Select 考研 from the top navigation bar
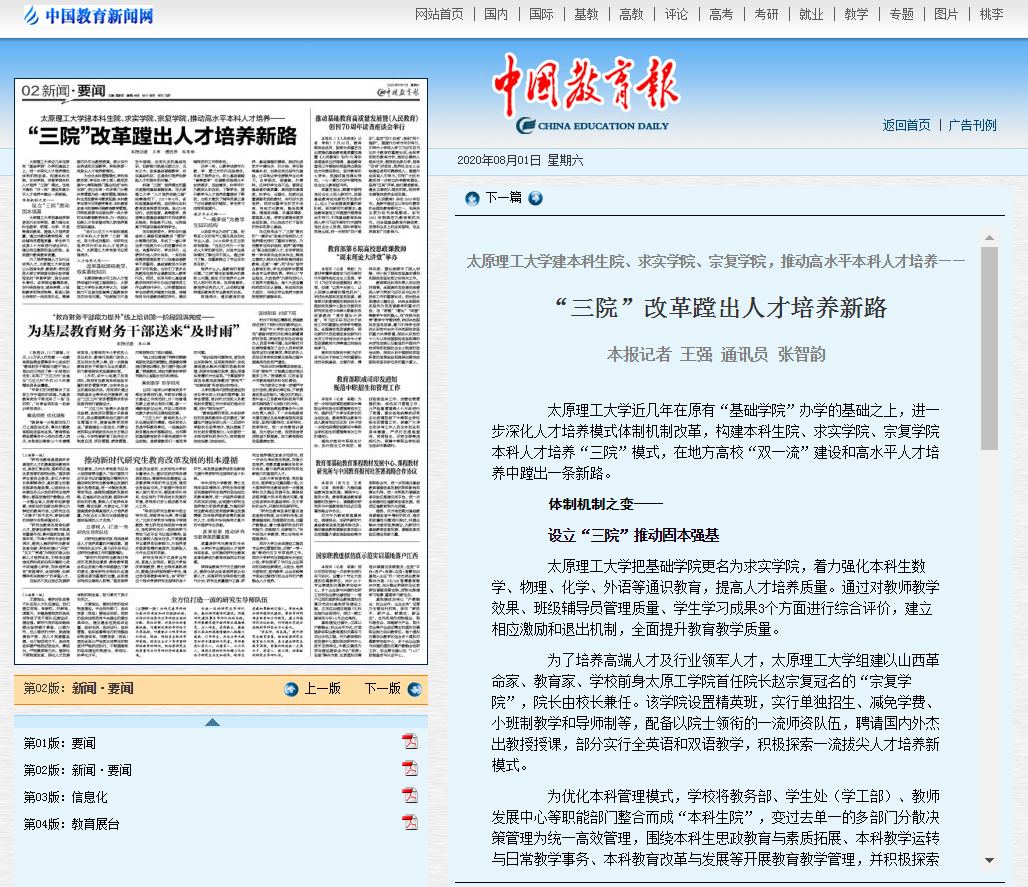Screen dimensions: 1028x887 tap(766, 14)
